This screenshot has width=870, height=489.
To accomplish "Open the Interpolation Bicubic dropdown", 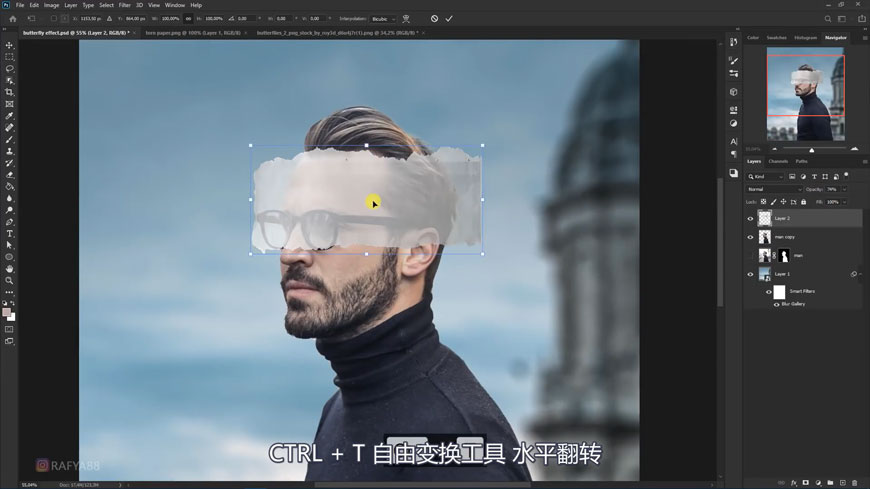I will [383, 19].
